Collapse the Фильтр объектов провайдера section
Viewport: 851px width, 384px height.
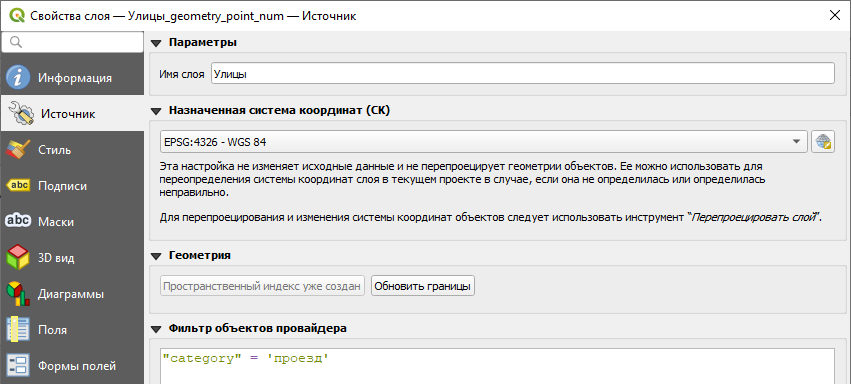coord(156,329)
